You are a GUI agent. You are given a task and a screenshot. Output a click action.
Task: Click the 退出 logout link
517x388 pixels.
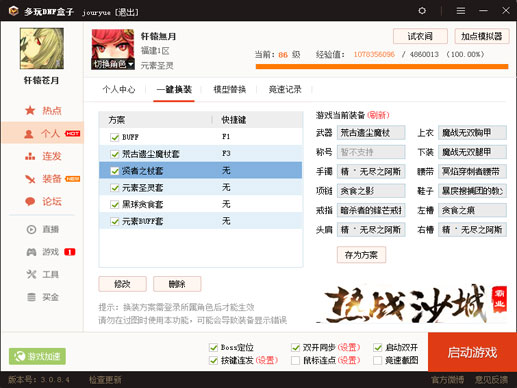coord(127,12)
